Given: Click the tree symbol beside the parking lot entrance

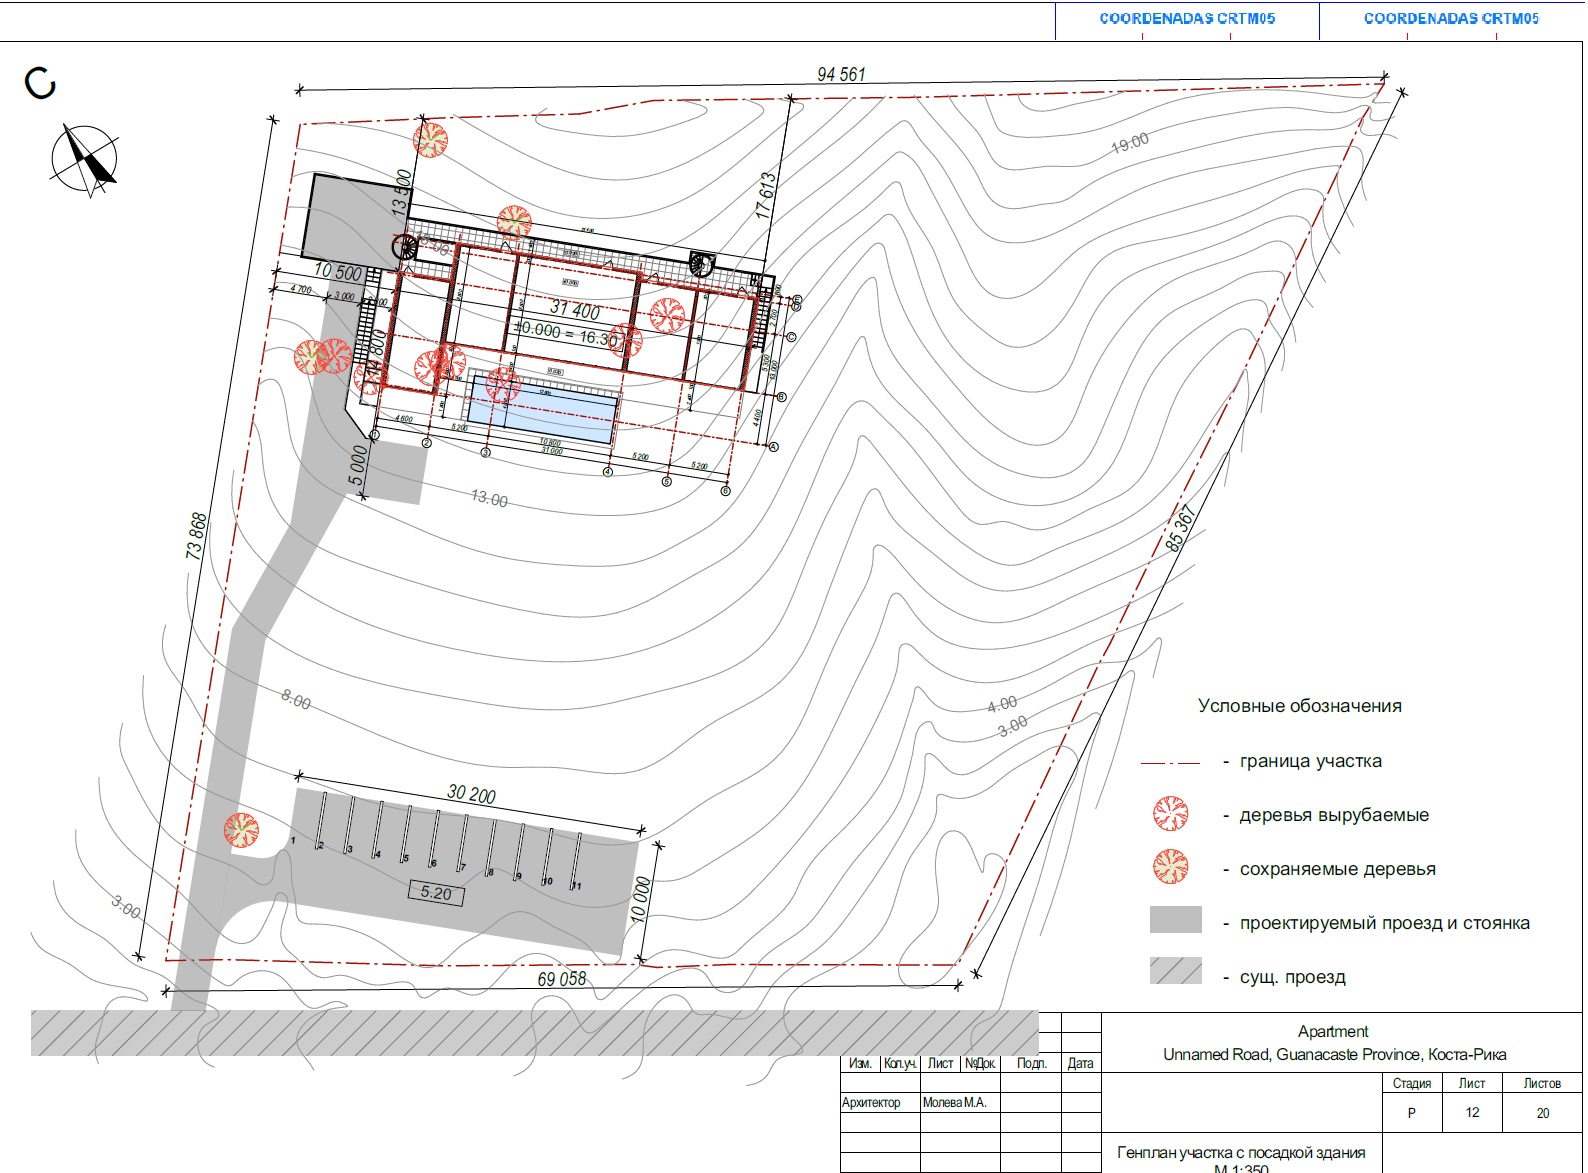Looking at the screenshot, I should 241,829.
